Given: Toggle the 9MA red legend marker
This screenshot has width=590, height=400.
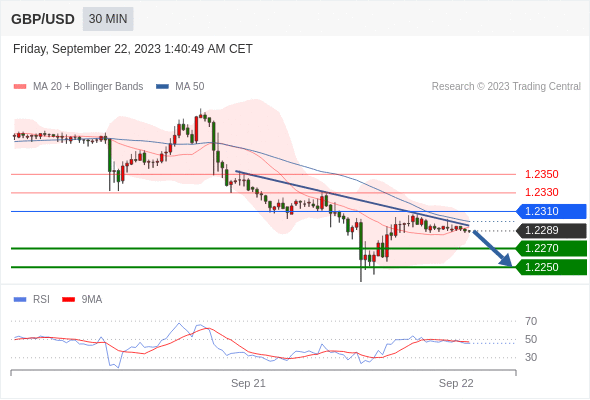Looking at the screenshot, I should click(68, 300).
